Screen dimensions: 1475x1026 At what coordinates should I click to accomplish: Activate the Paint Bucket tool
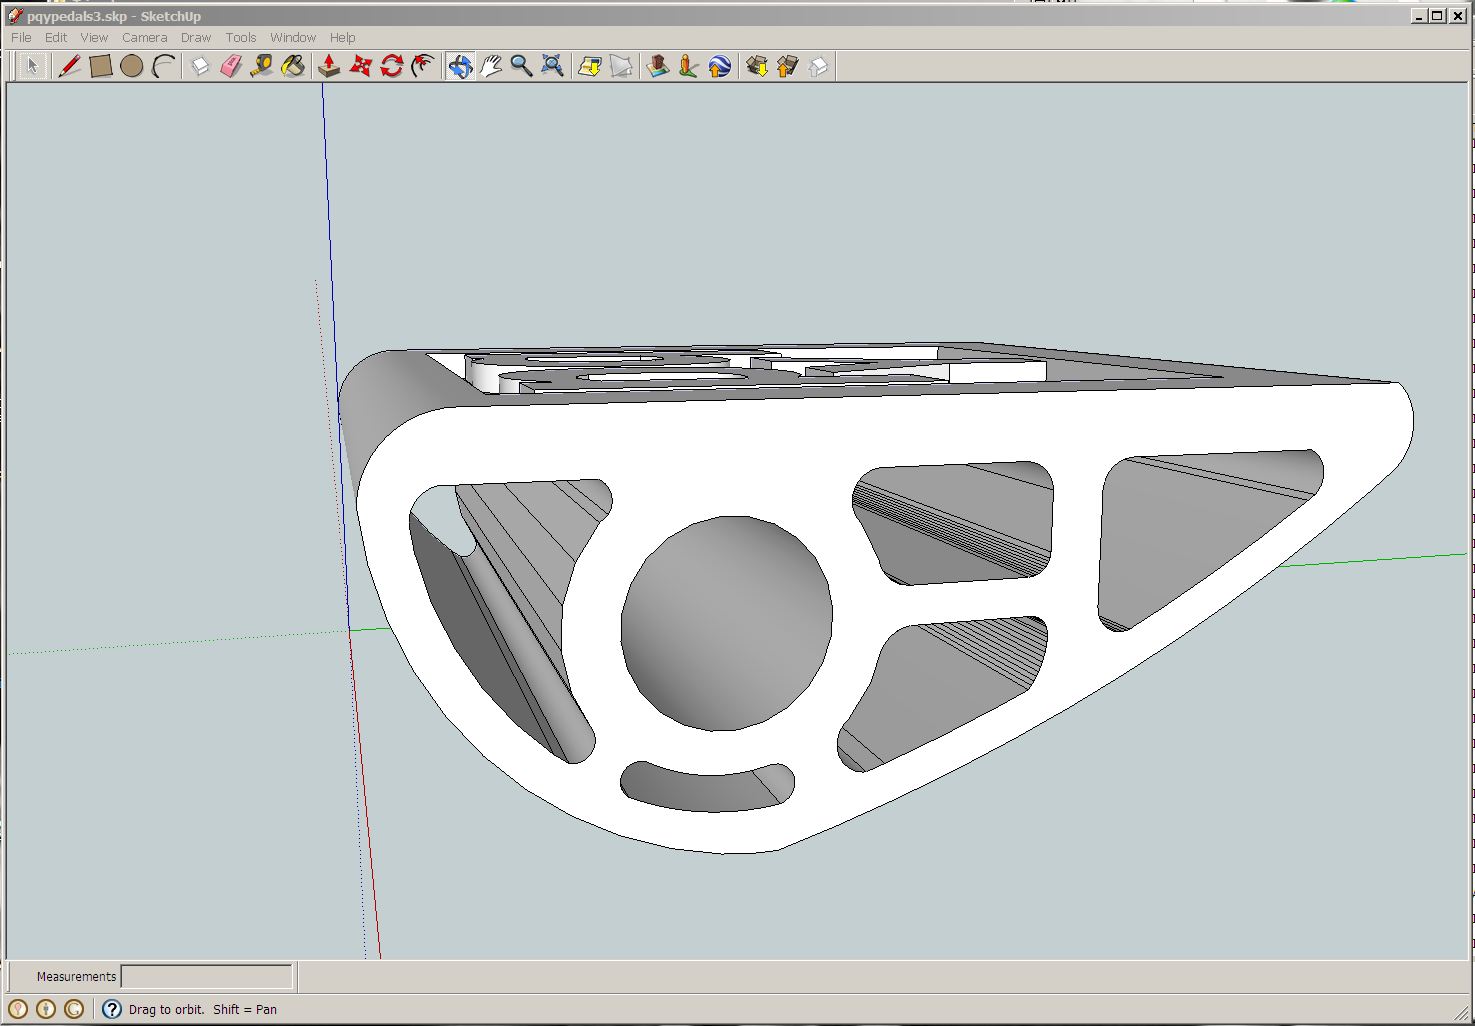293,66
